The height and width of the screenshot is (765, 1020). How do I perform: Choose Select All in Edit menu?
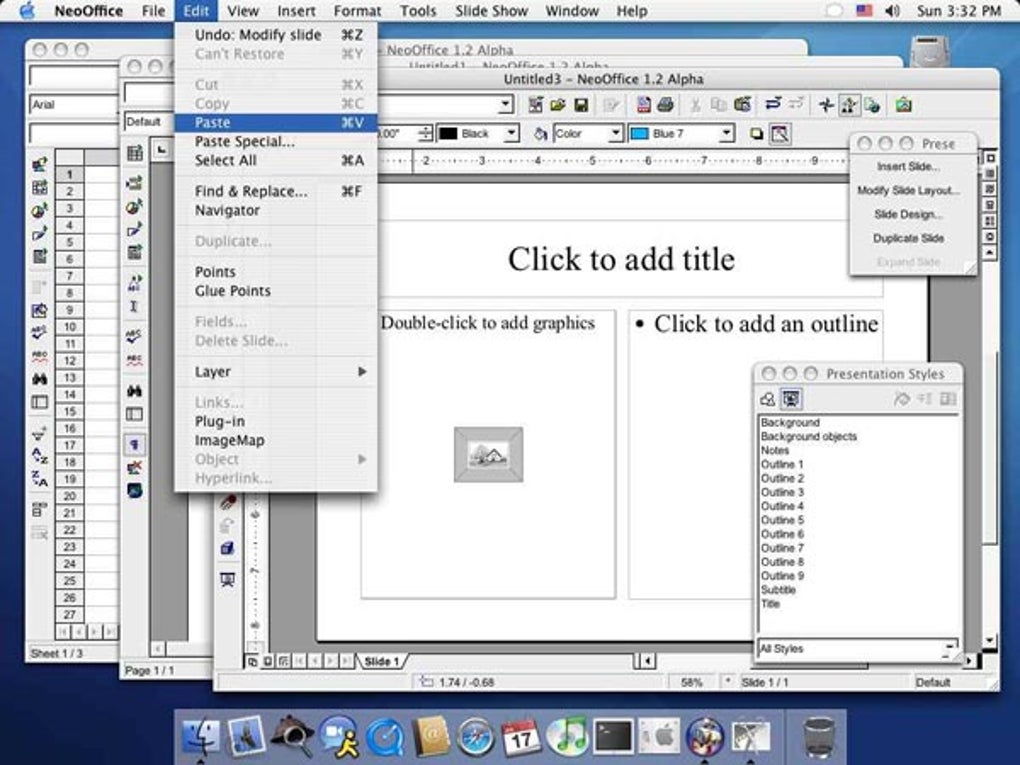click(x=276, y=160)
